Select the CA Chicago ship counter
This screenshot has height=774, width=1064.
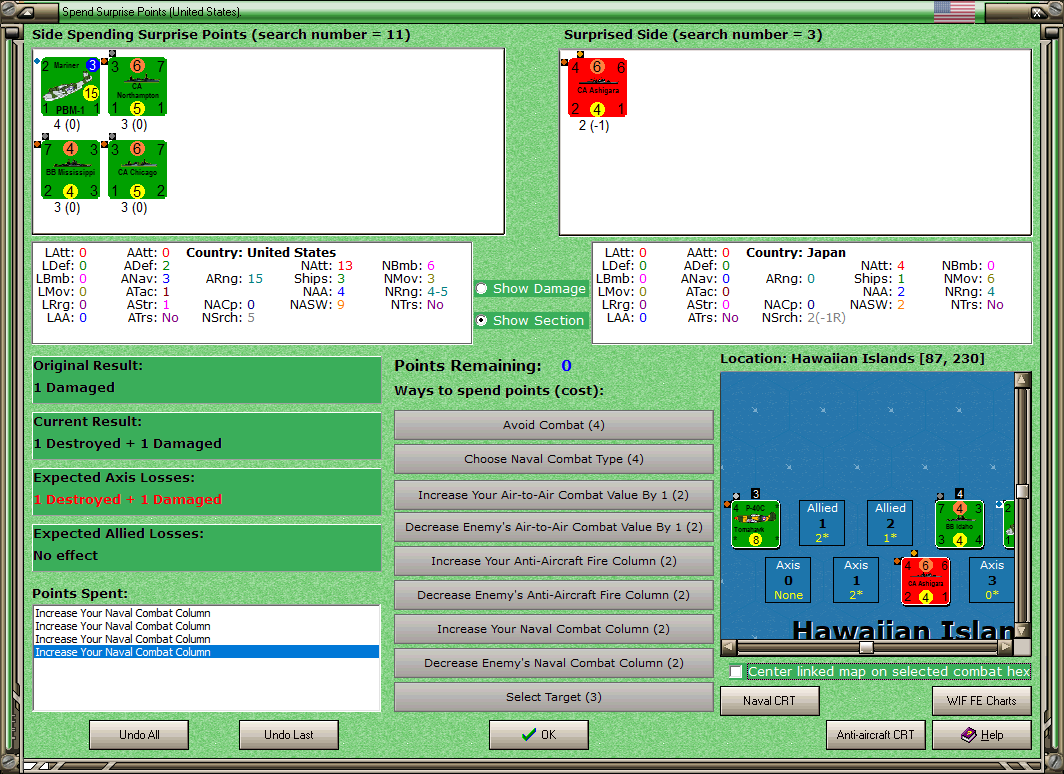(x=138, y=170)
